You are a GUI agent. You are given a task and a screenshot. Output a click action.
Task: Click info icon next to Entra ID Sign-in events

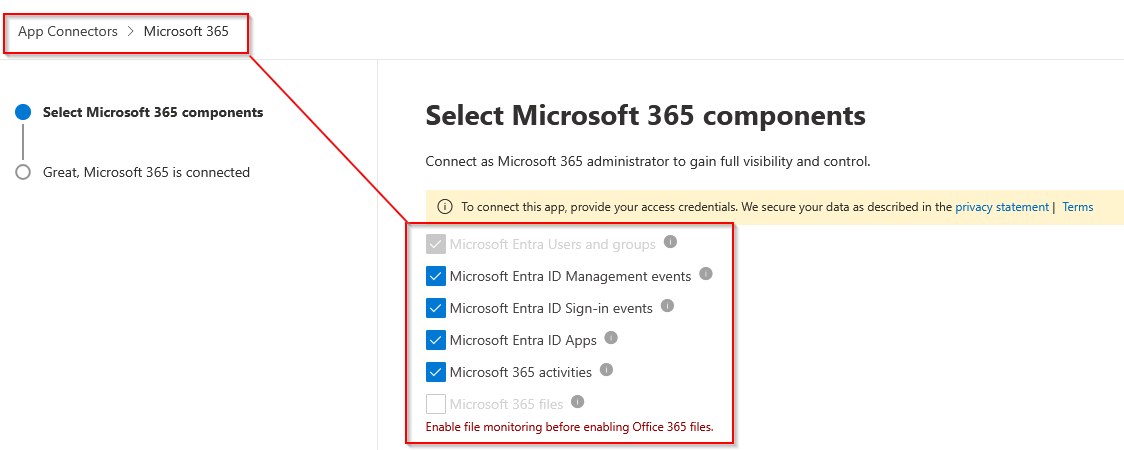point(668,306)
